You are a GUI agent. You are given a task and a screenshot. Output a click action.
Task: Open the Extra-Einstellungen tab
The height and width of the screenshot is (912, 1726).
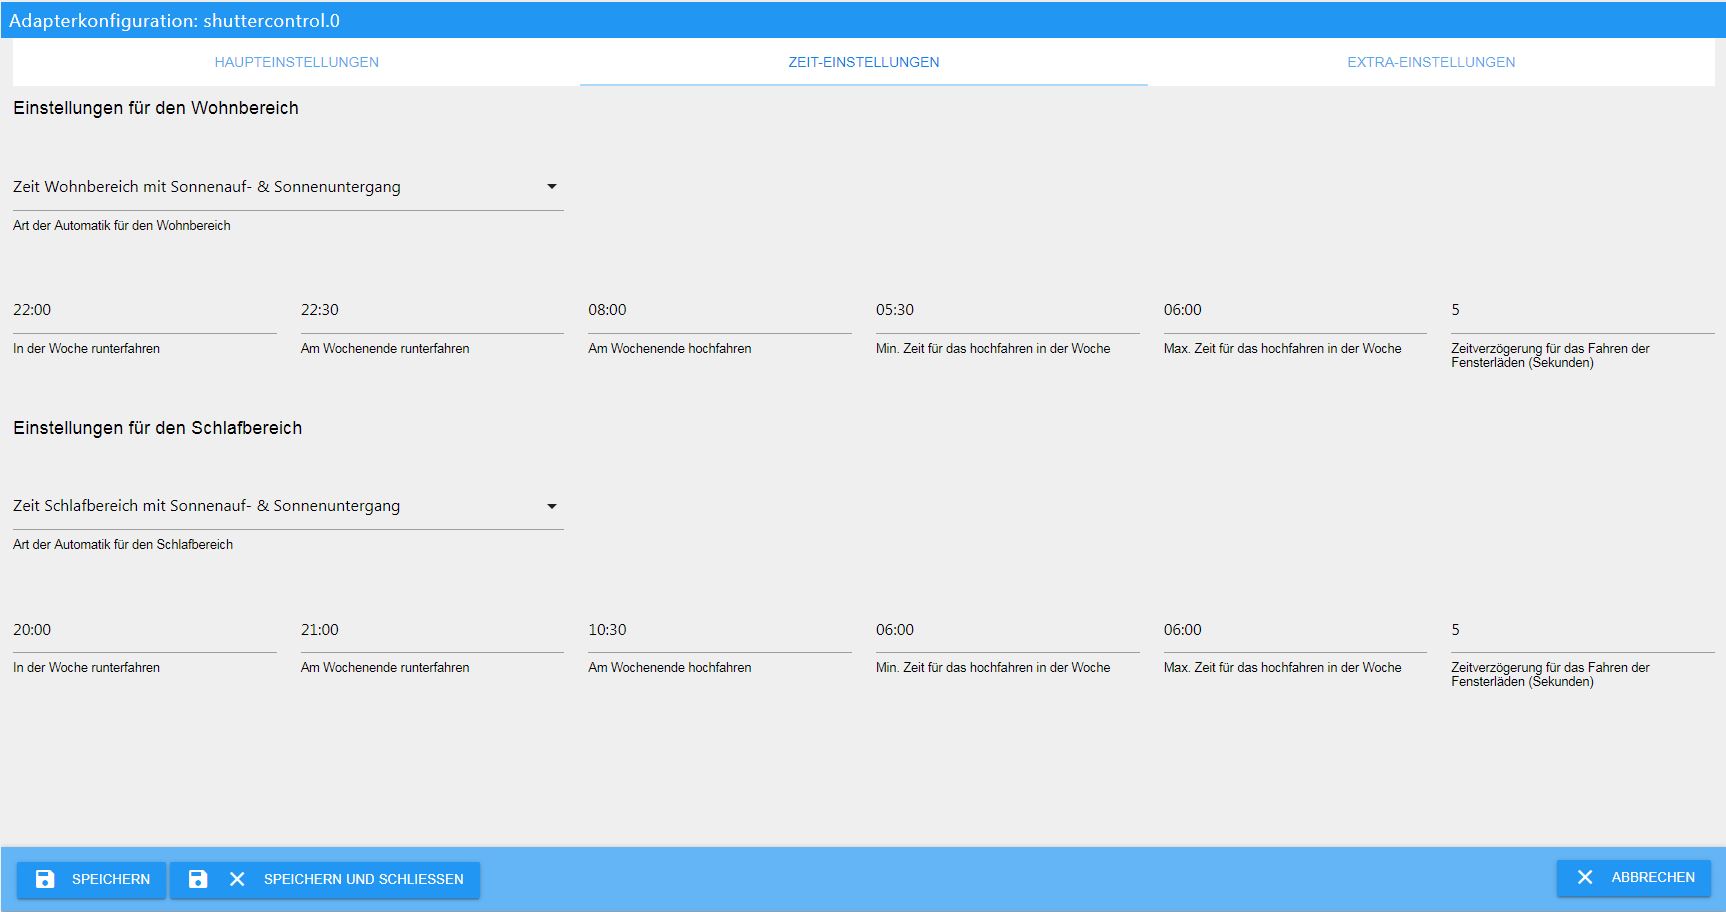(x=1431, y=62)
